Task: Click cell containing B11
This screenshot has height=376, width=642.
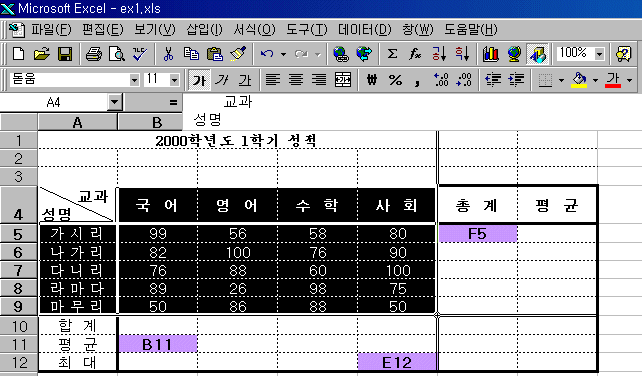Action: click(158, 344)
